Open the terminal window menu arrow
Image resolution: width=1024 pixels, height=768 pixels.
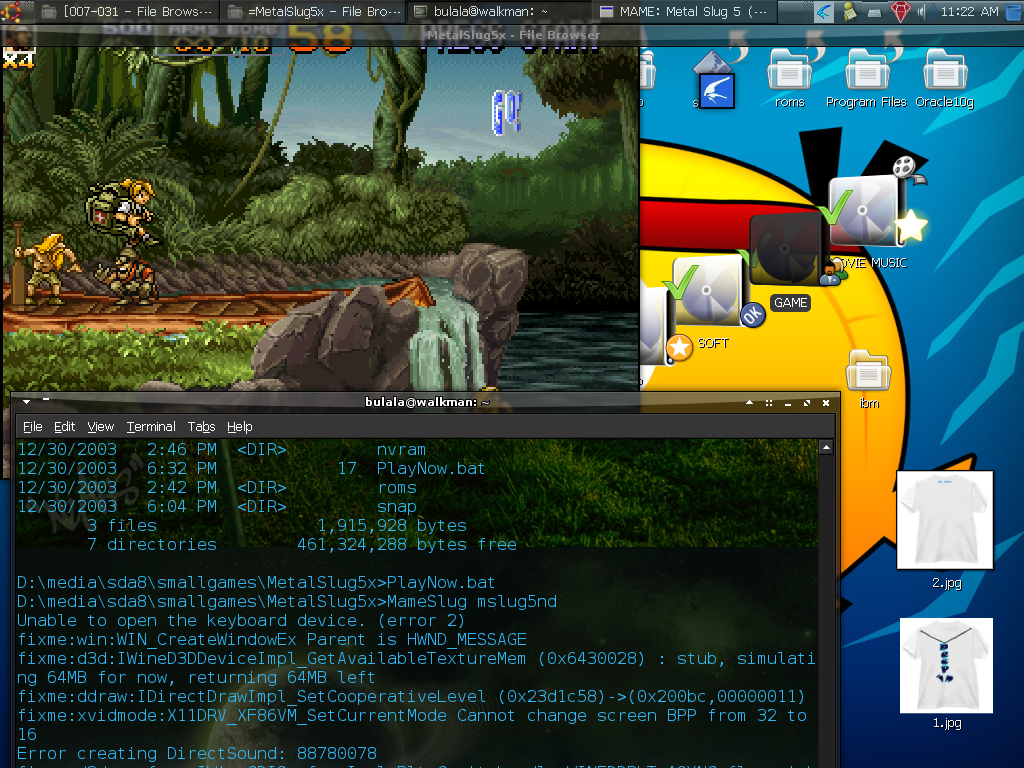pos(26,401)
